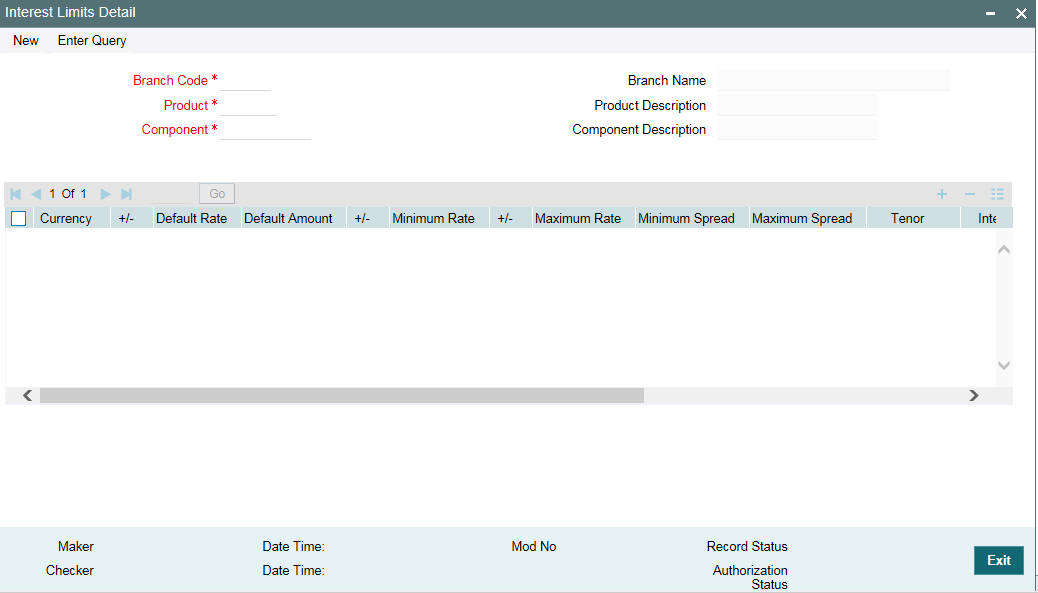Click the horizontal scrollbar right arrow
The width and height of the screenshot is (1038, 593).
(973, 396)
